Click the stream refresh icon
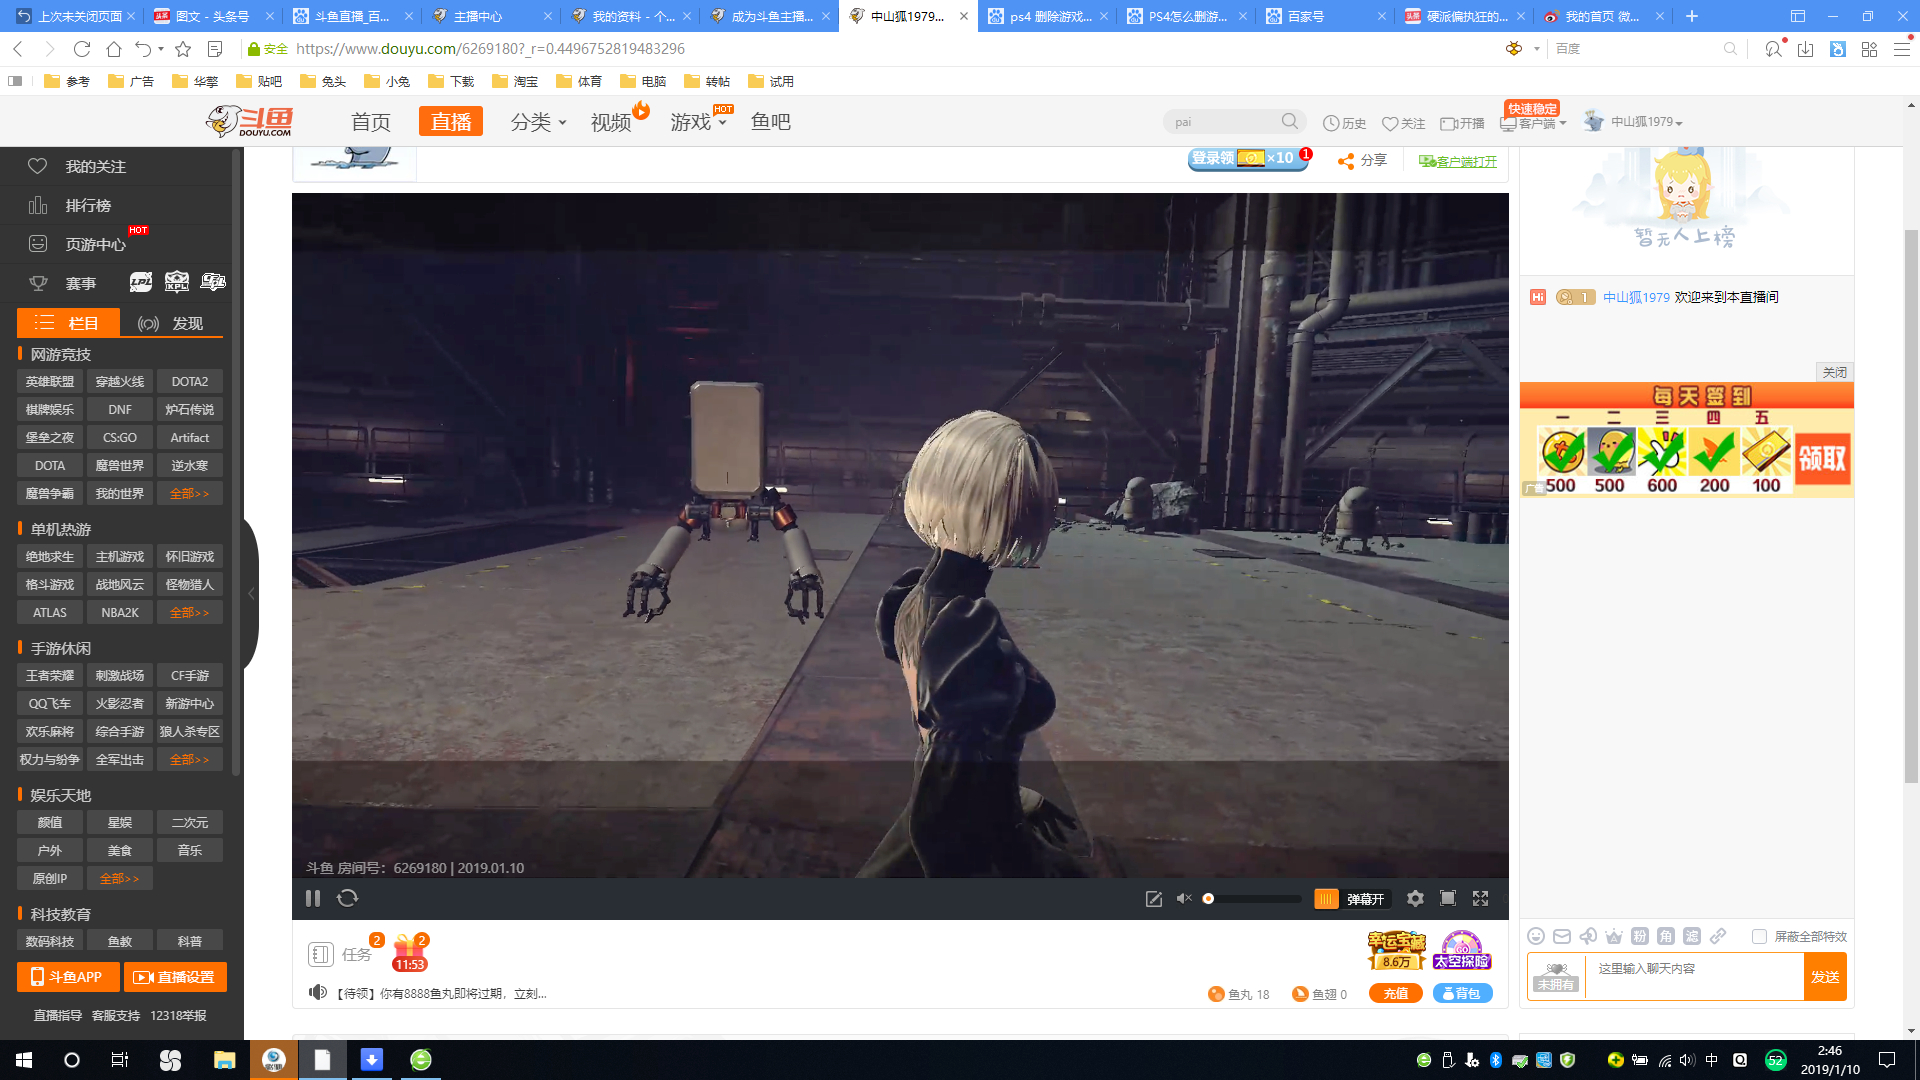 pos(347,898)
